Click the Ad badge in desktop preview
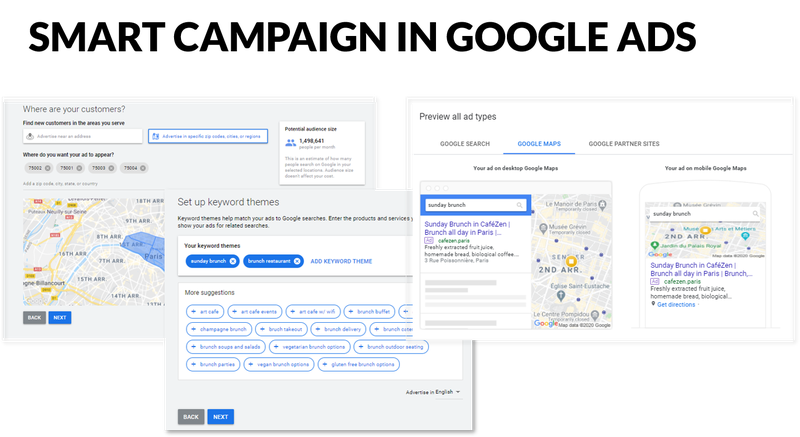 pos(429,240)
